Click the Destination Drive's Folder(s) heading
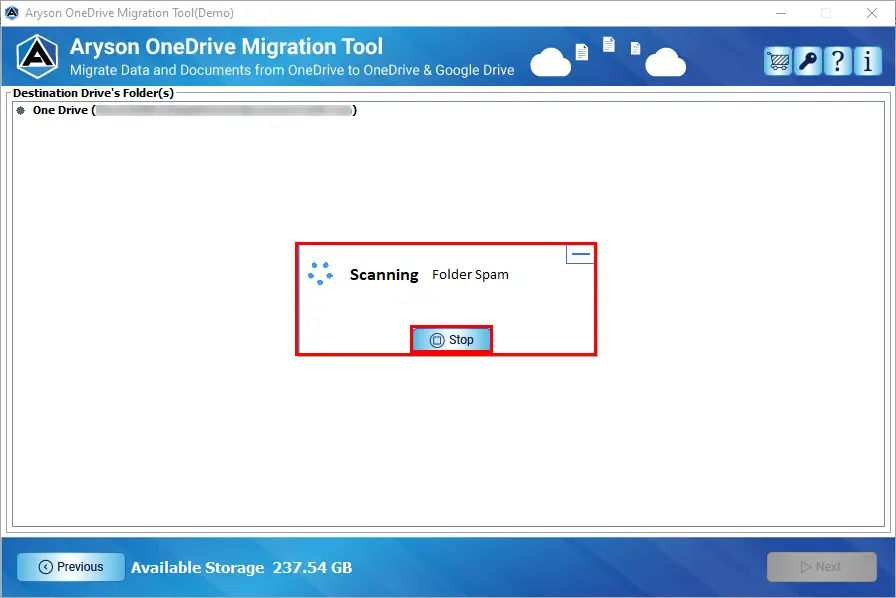The height and width of the screenshot is (598, 896). (93, 93)
